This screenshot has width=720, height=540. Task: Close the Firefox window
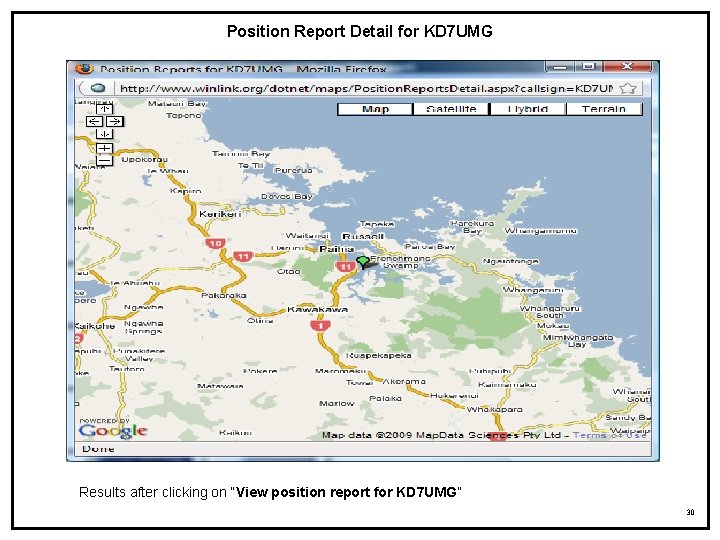[x=627, y=67]
